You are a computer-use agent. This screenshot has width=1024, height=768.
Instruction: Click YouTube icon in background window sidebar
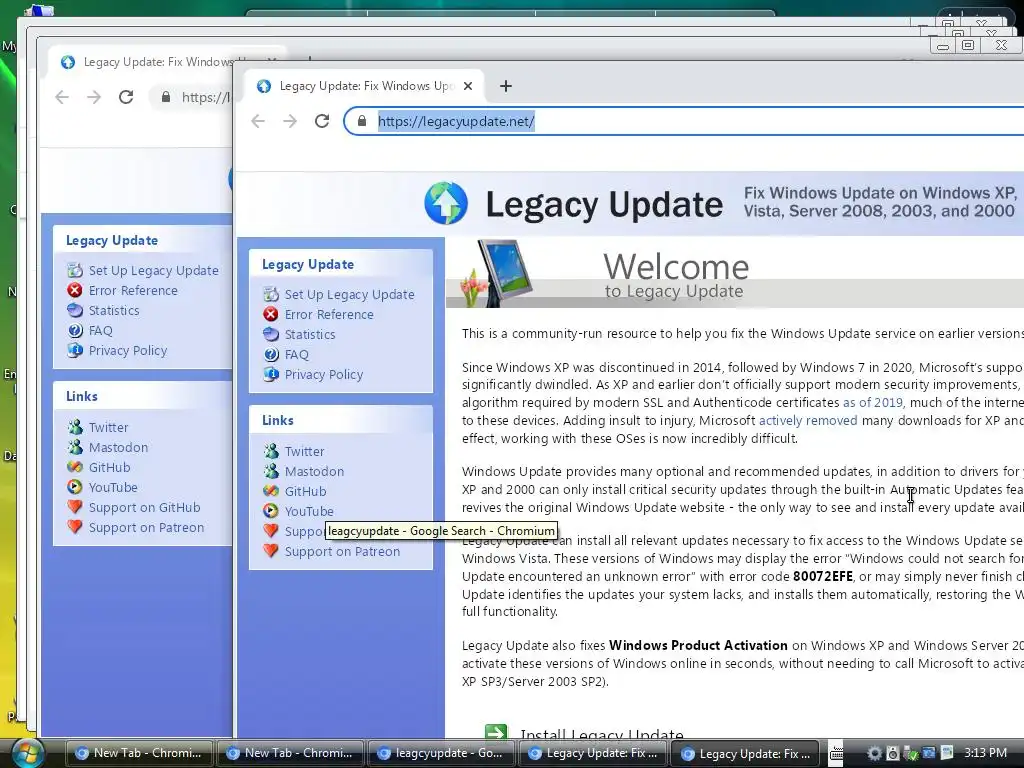tap(75, 487)
